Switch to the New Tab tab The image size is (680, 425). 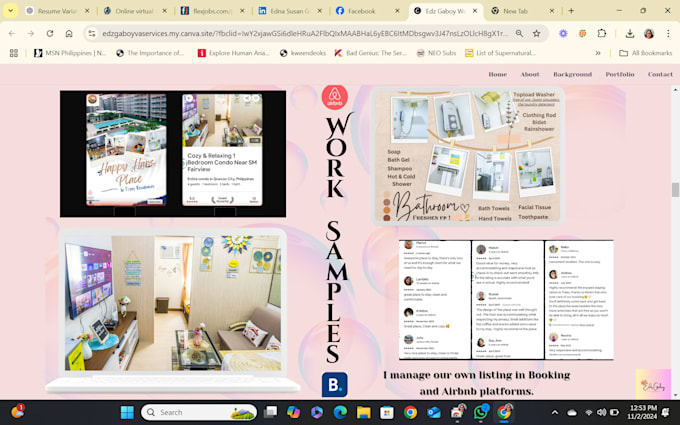click(x=523, y=11)
